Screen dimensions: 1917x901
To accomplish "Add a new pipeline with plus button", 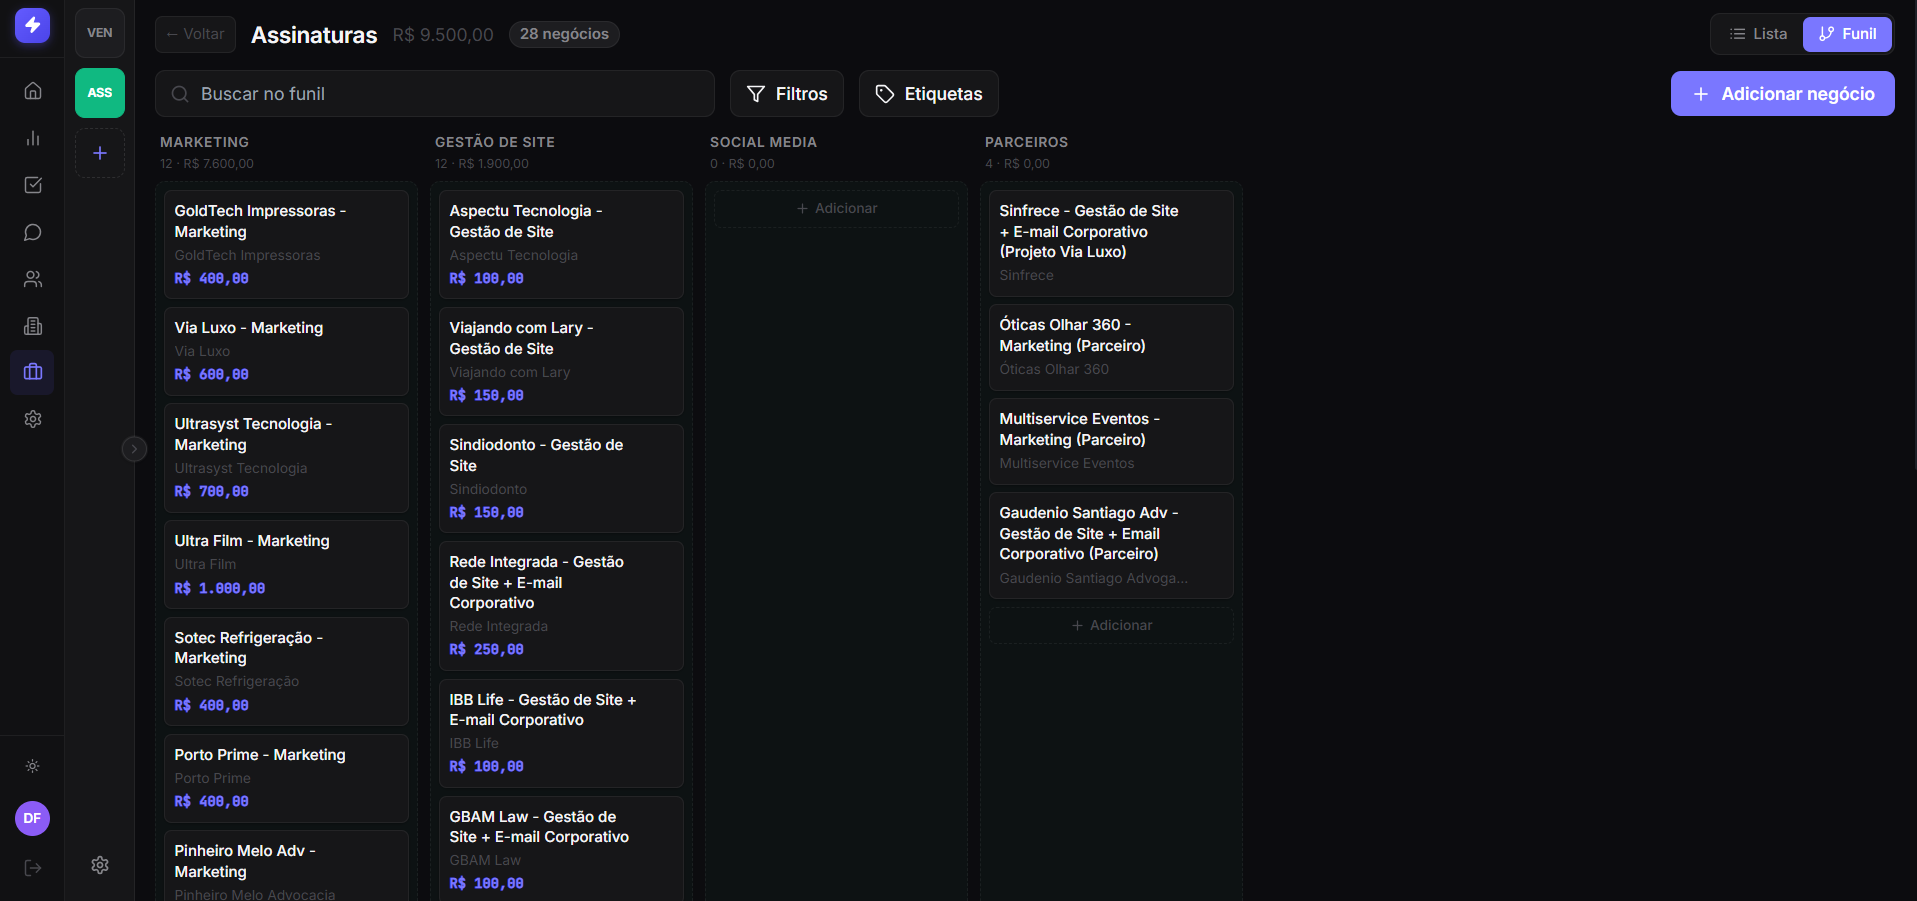I will click(x=100, y=153).
